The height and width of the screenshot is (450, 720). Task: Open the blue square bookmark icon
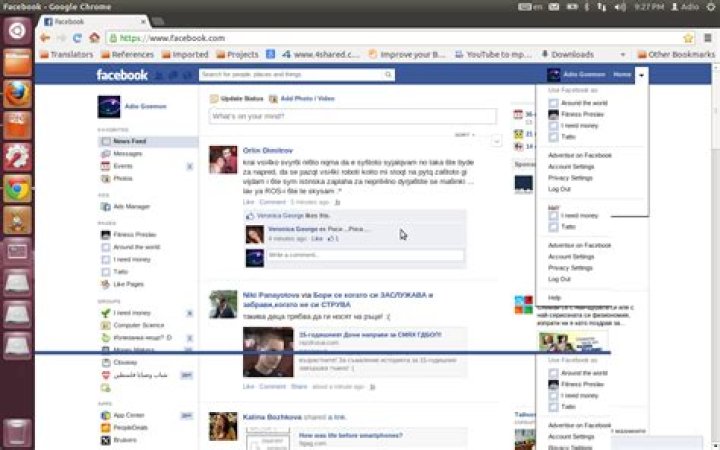pos(270,54)
